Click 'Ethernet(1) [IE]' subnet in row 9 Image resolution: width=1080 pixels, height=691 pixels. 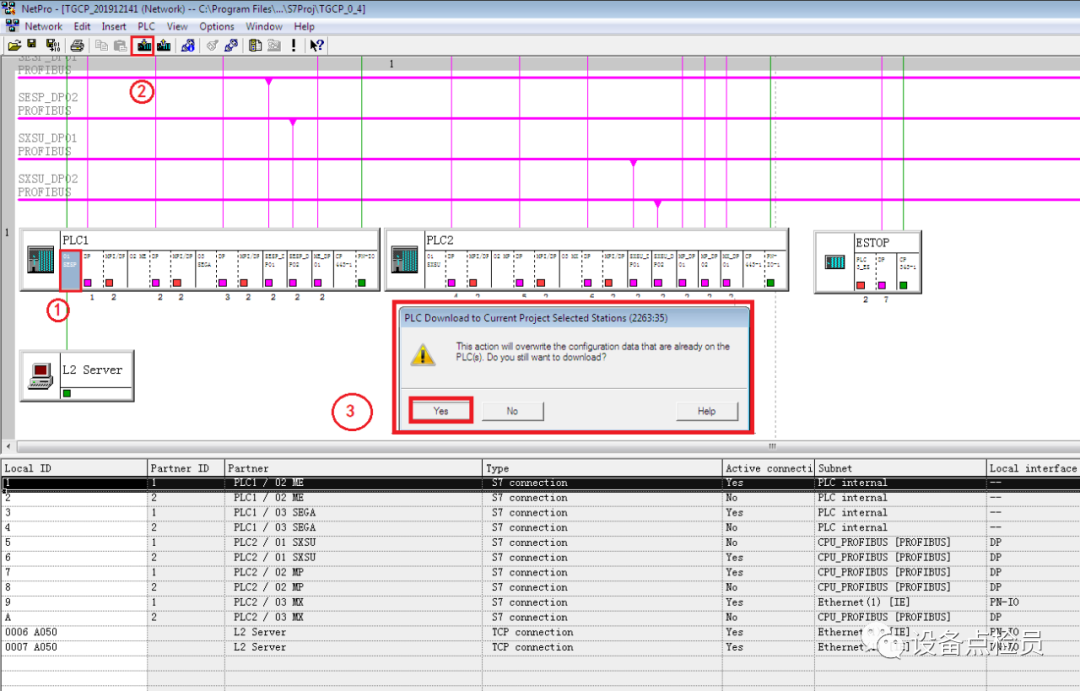point(864,602)
